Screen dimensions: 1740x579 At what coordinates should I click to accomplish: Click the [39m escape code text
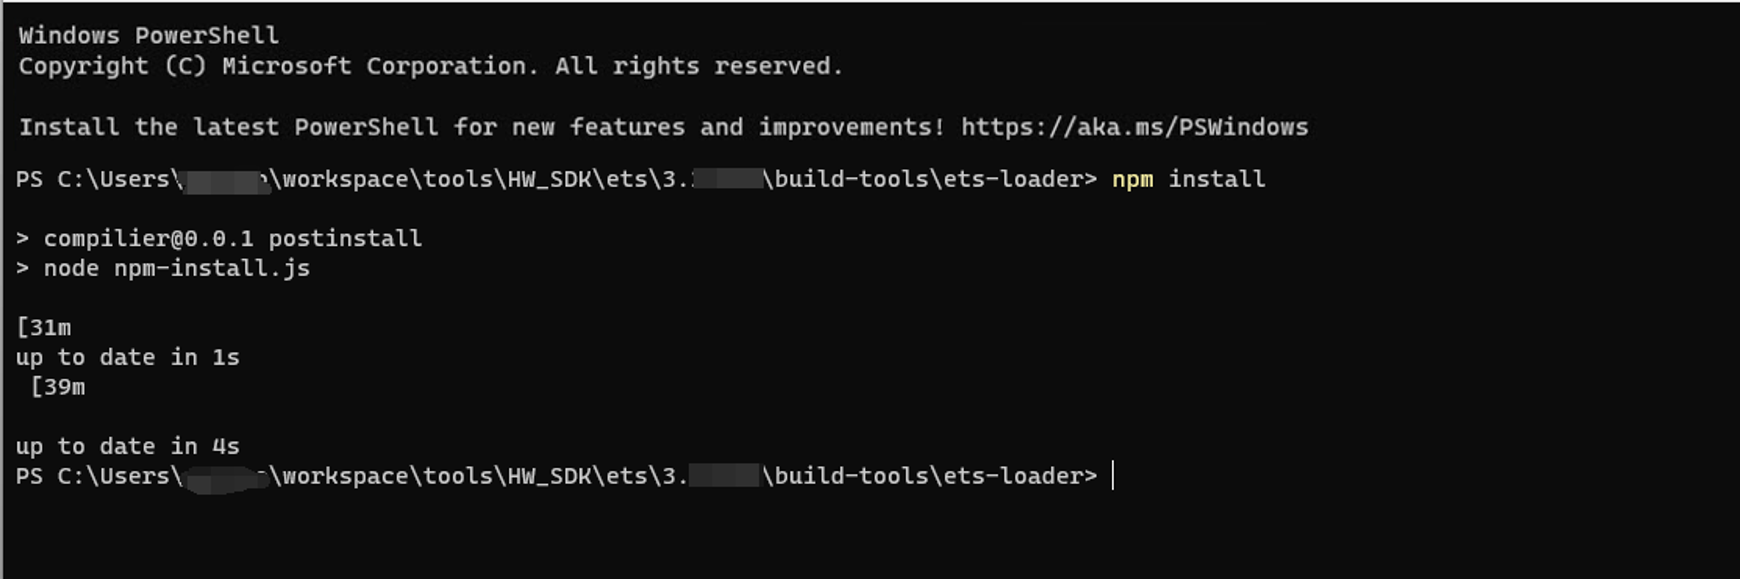click(58, 387)
